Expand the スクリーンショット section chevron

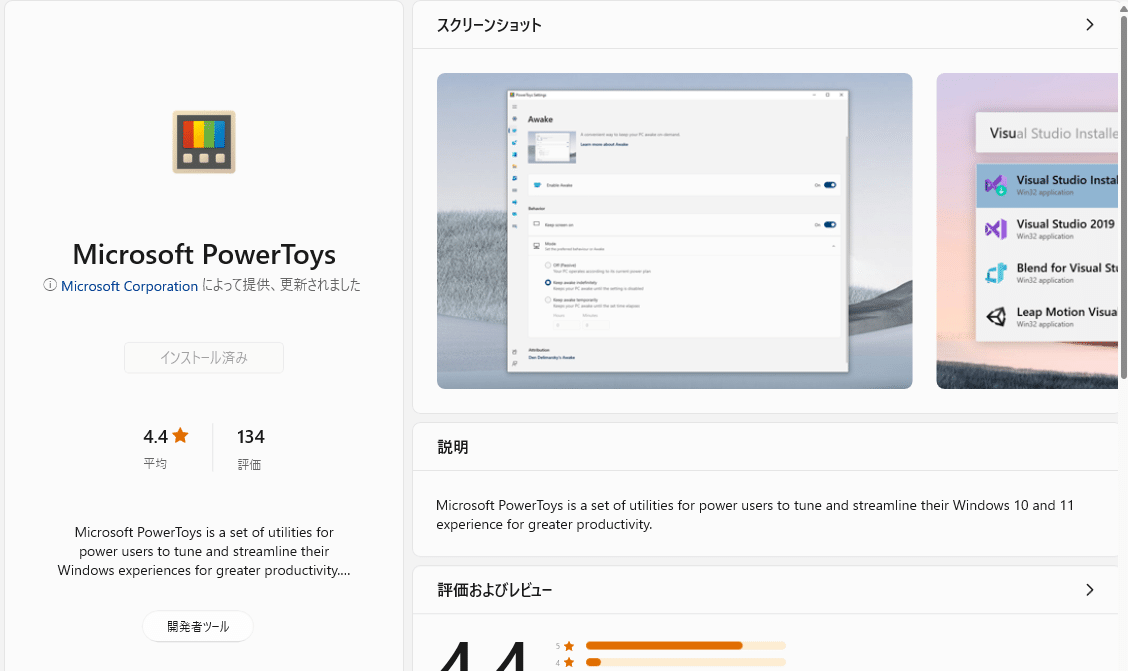tap(1090, 25)
